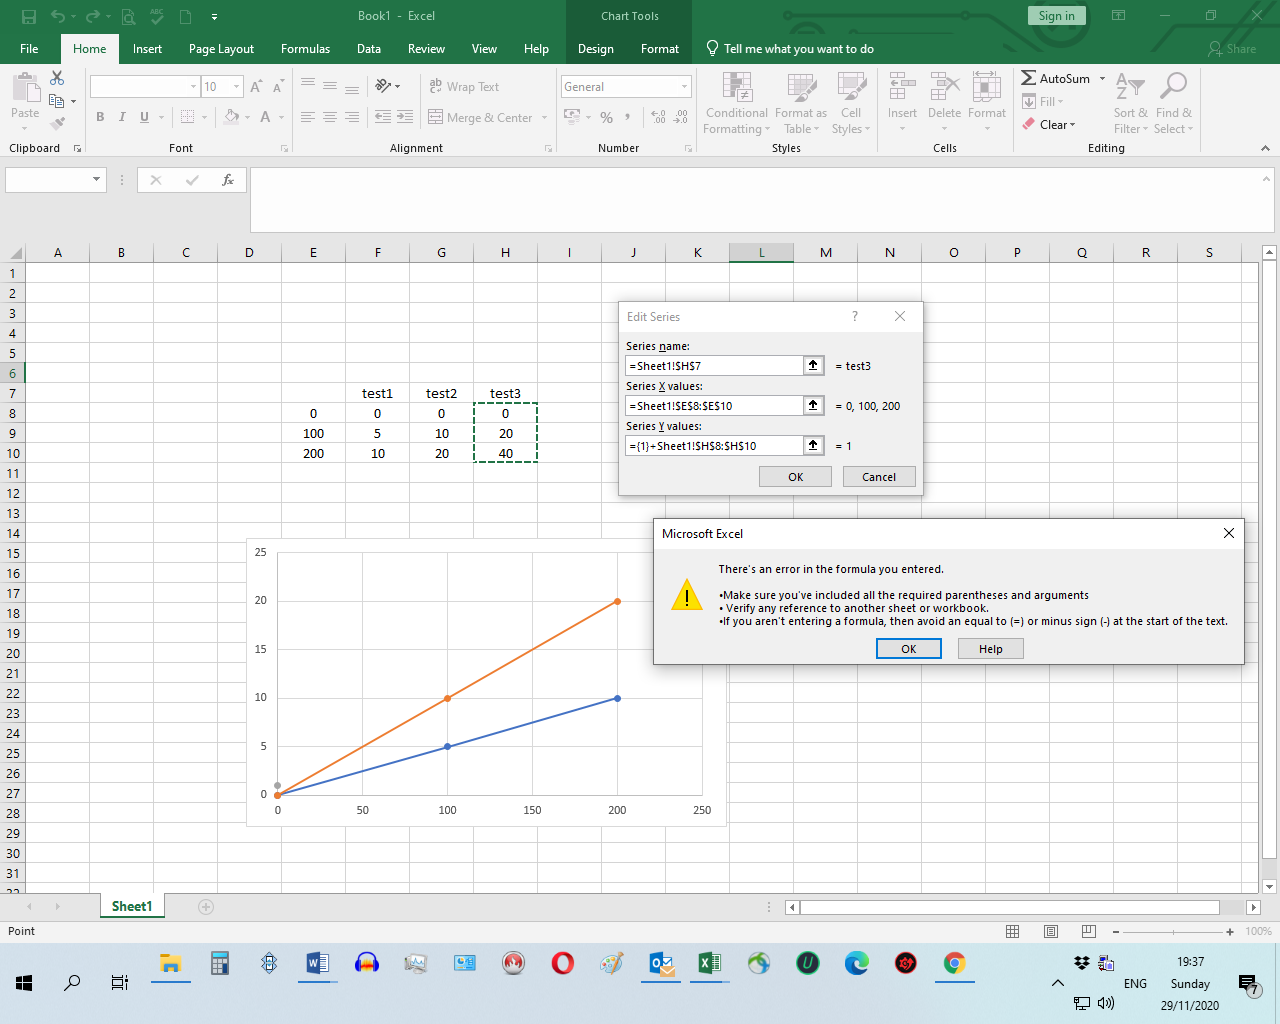
Task: Open Word from the taskbar
Action: click(317, 963)
